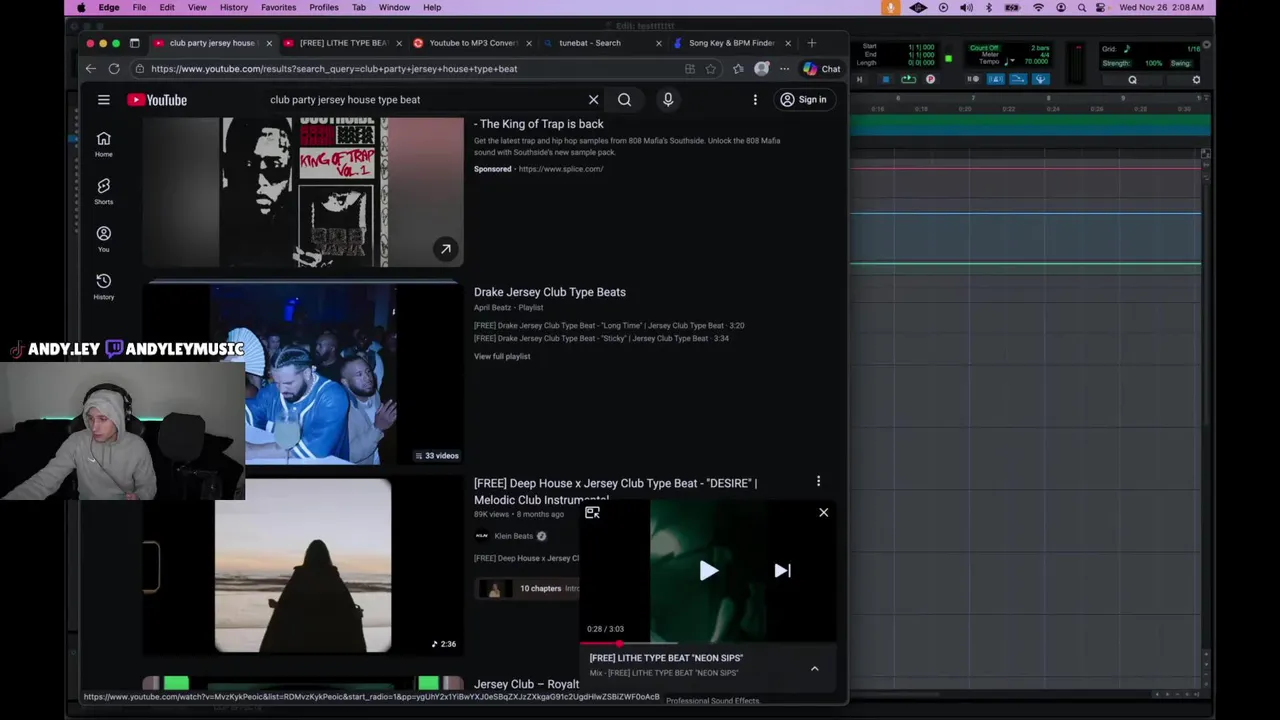Skip to next video in miniplayer

782,571
